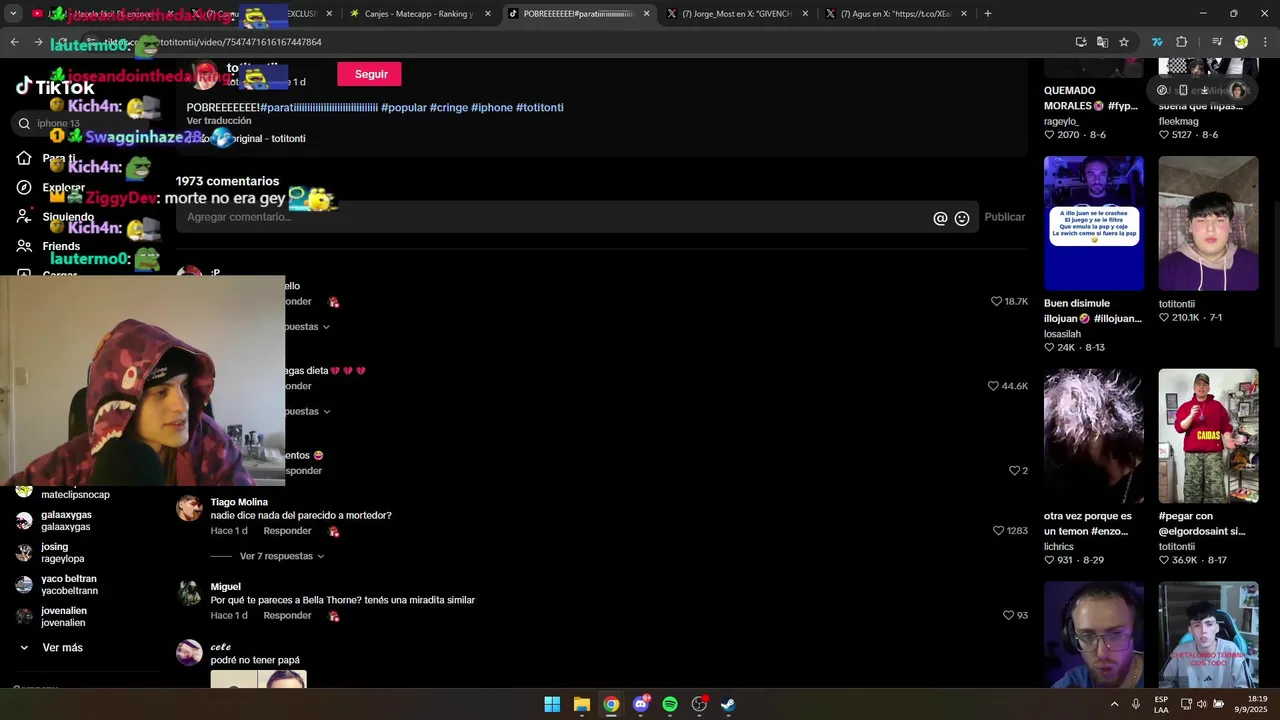Like Tiago Molina's comment heart
The height and width of the screenshot is (720, 1280).
(998, 531)
